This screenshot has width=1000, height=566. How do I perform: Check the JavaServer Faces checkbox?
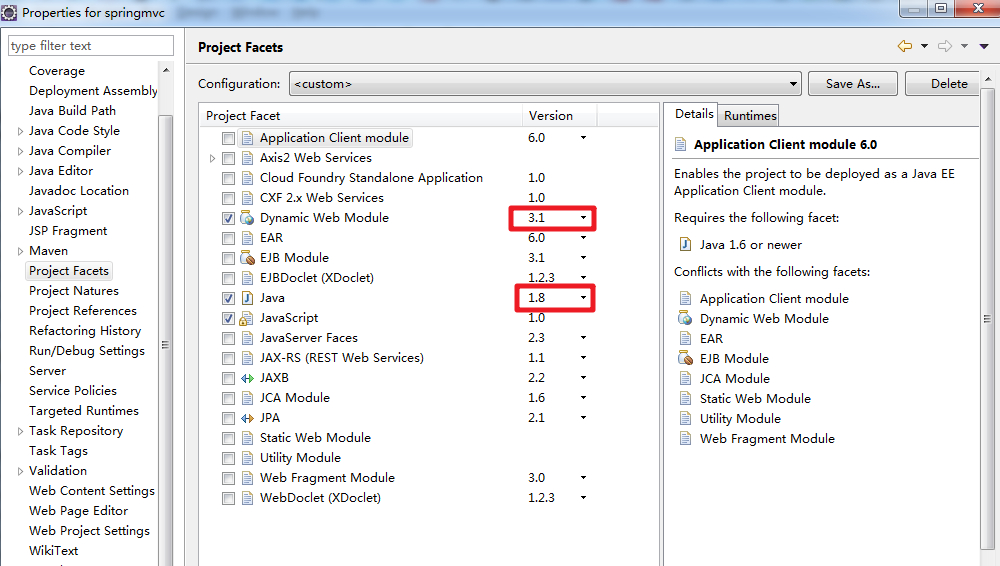point(228,338)
